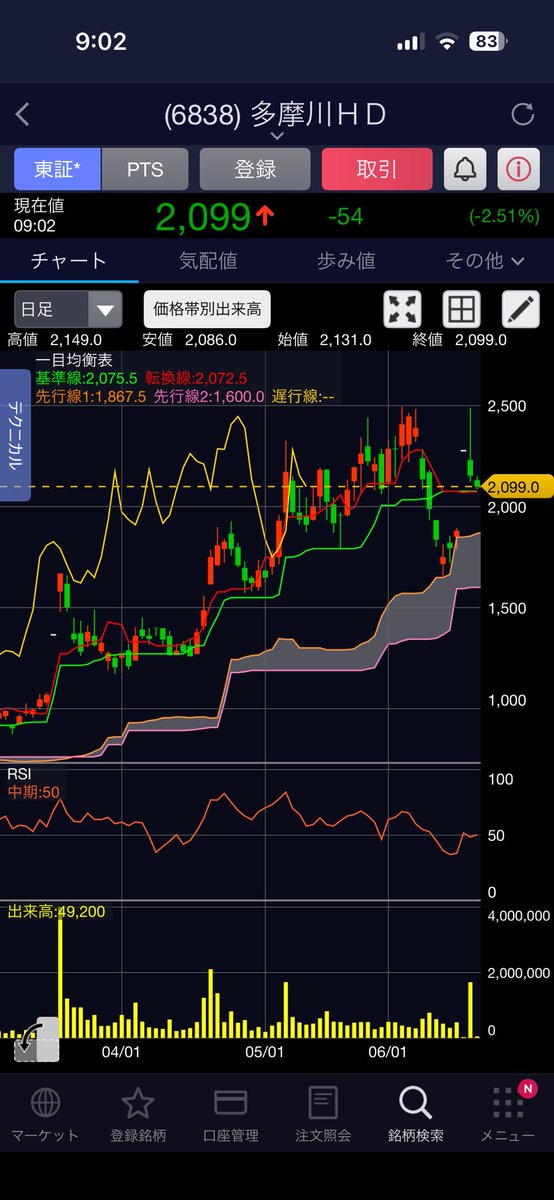Open the 日足 timeframe dropdown
This screenshot has width=554, height=1200.
(68, 309)
